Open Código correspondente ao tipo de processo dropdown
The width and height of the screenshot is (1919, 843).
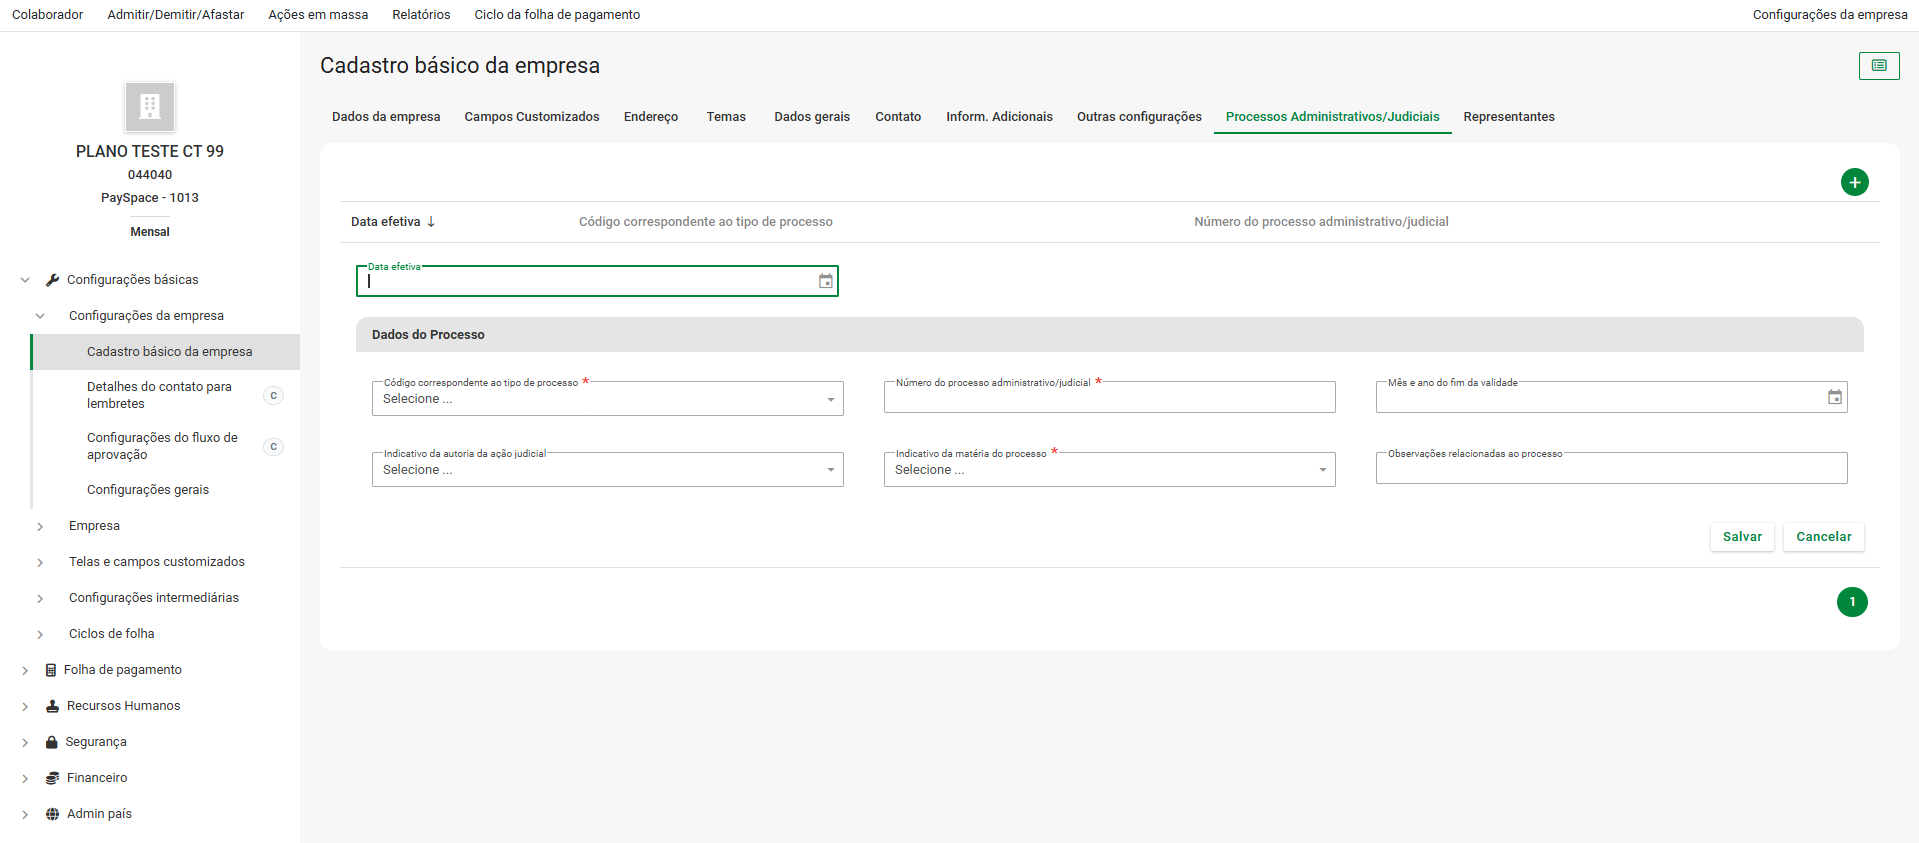[x=607, y=399]
